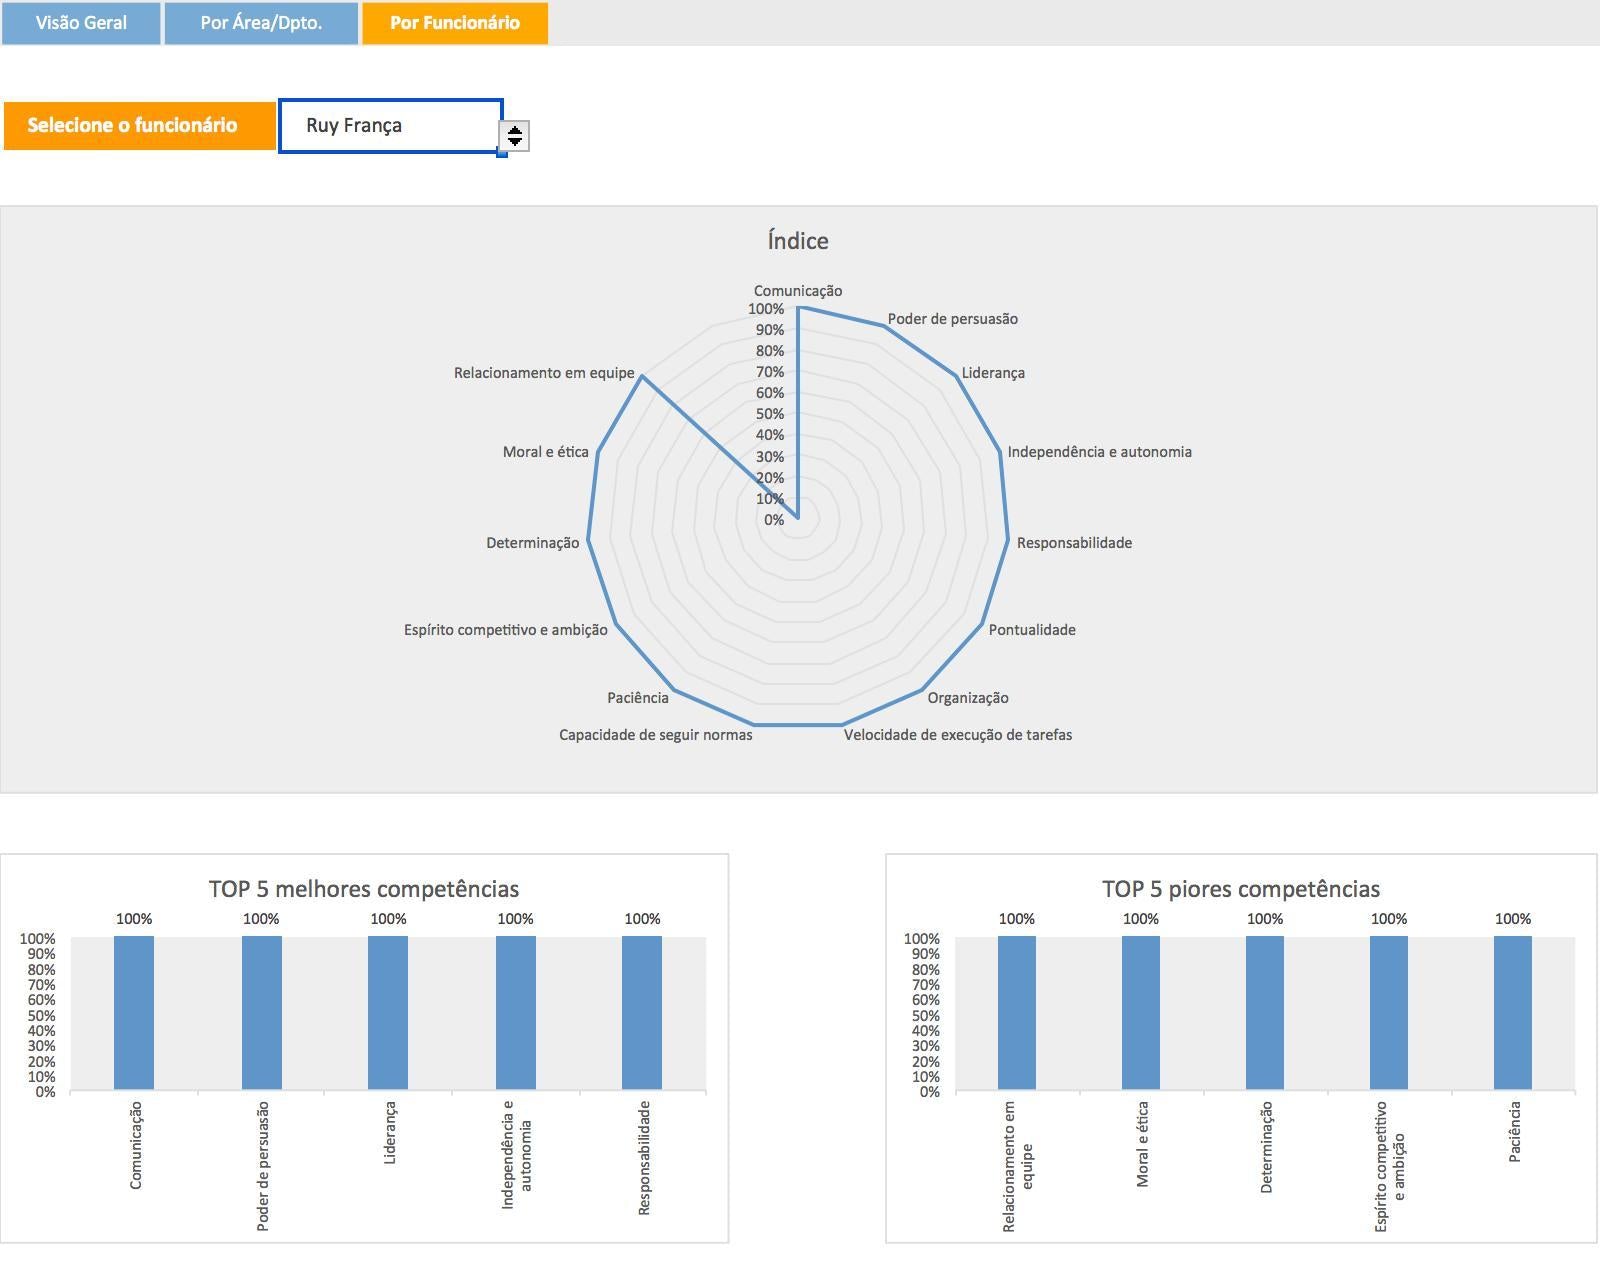Screen dimensions: 1600x1280
Task: Click the spinner down arrow beside employee name
Action: pos(515,141)
